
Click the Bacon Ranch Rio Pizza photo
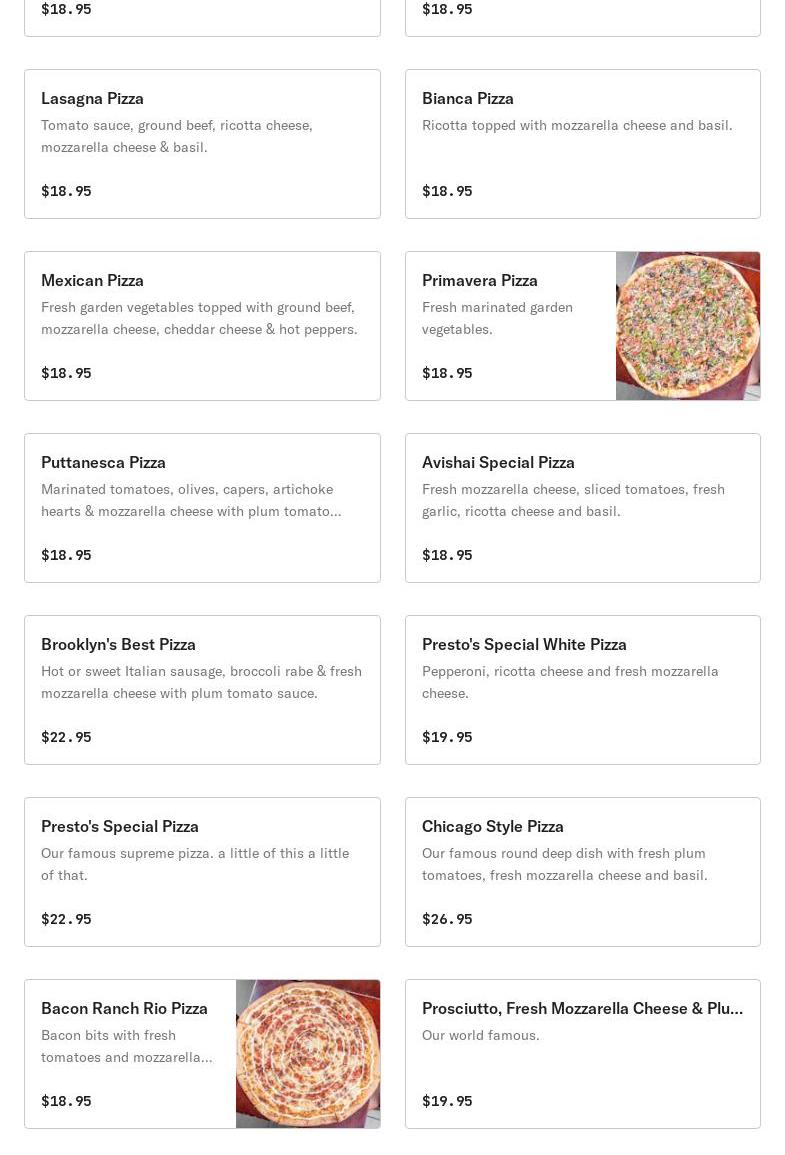(x=308, y=1053)
